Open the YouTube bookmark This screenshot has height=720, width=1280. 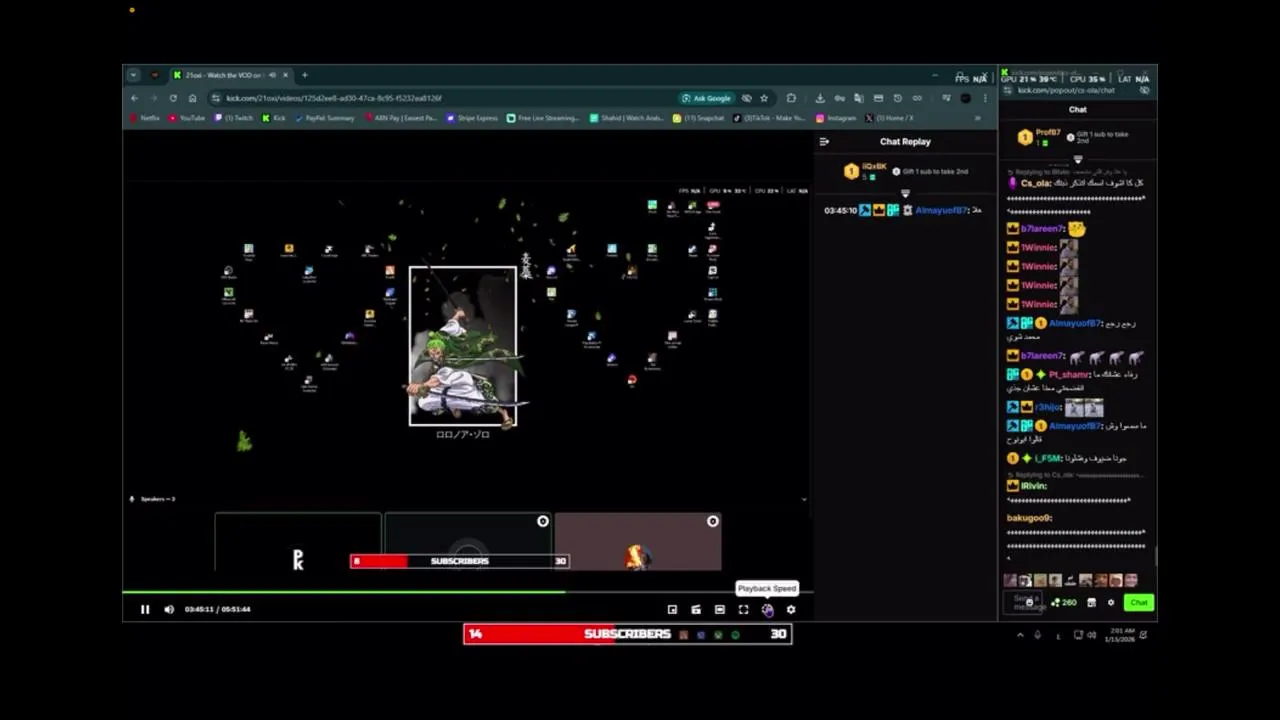pyautogui.click(x=187, y=118)
